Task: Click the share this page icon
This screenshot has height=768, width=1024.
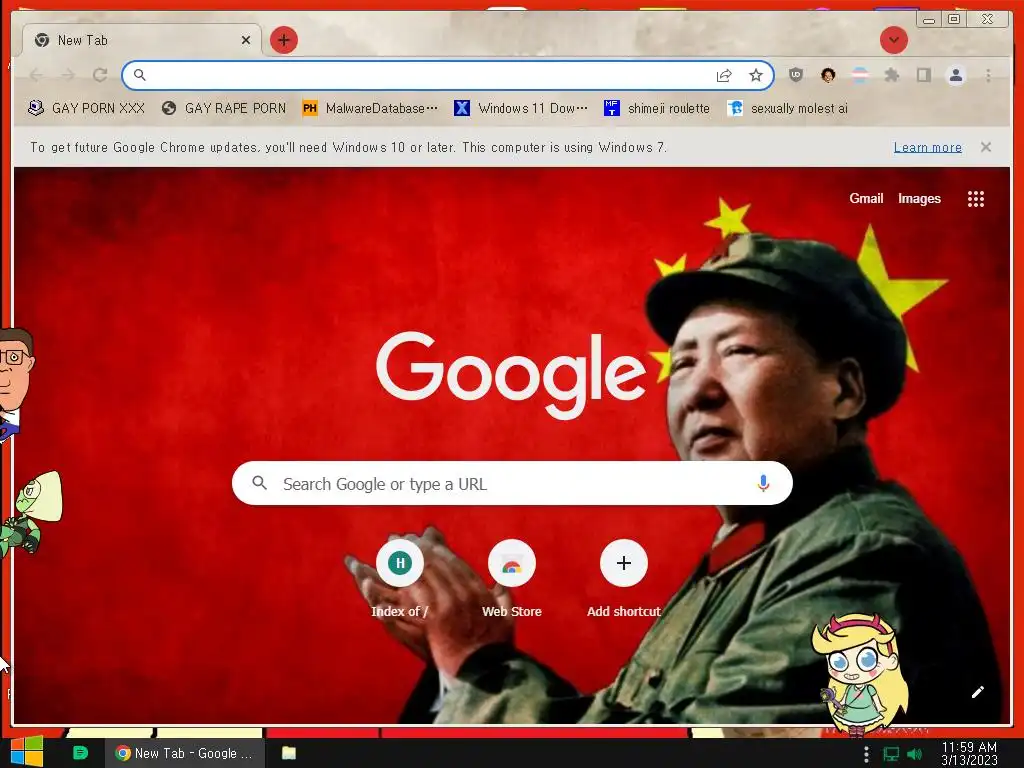Action: (724, 75)
